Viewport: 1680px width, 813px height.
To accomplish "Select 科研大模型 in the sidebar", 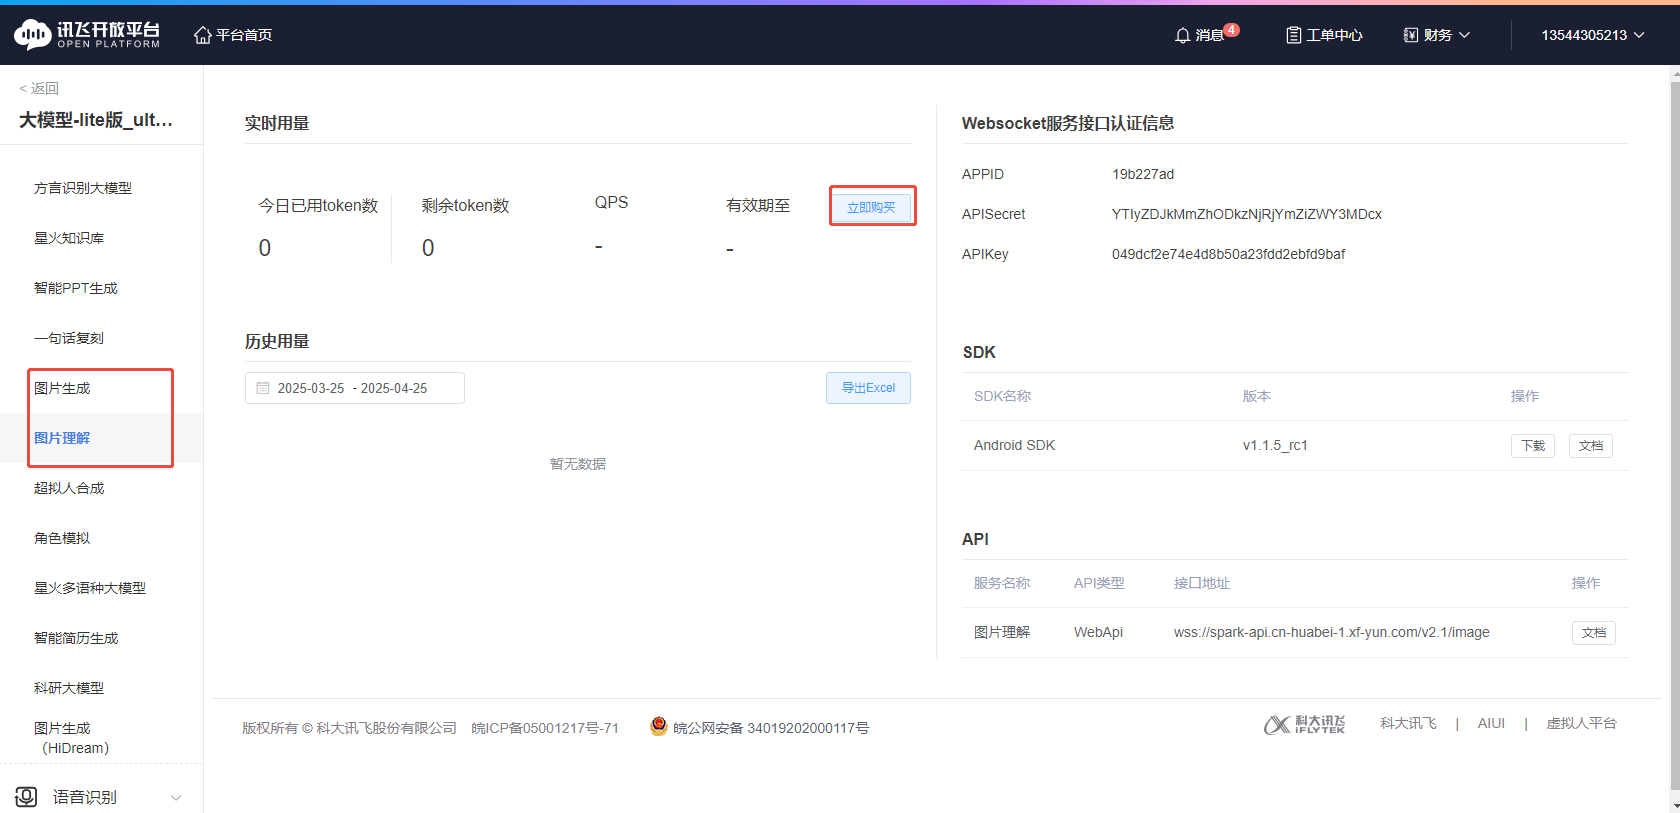I will (x=69, y=688).
